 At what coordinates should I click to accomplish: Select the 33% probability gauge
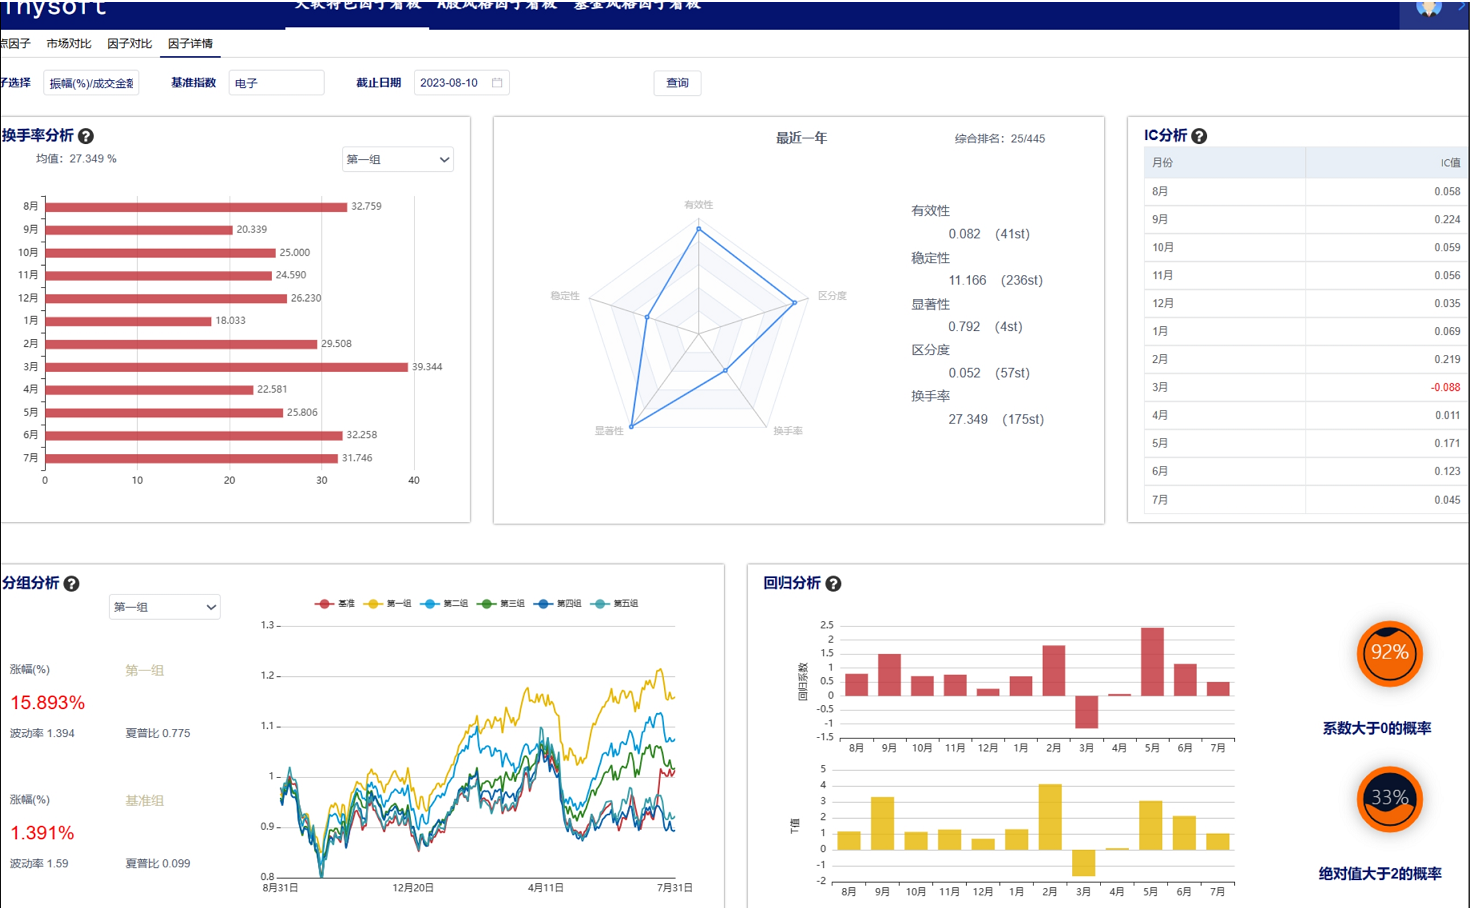coord(1389,799)
